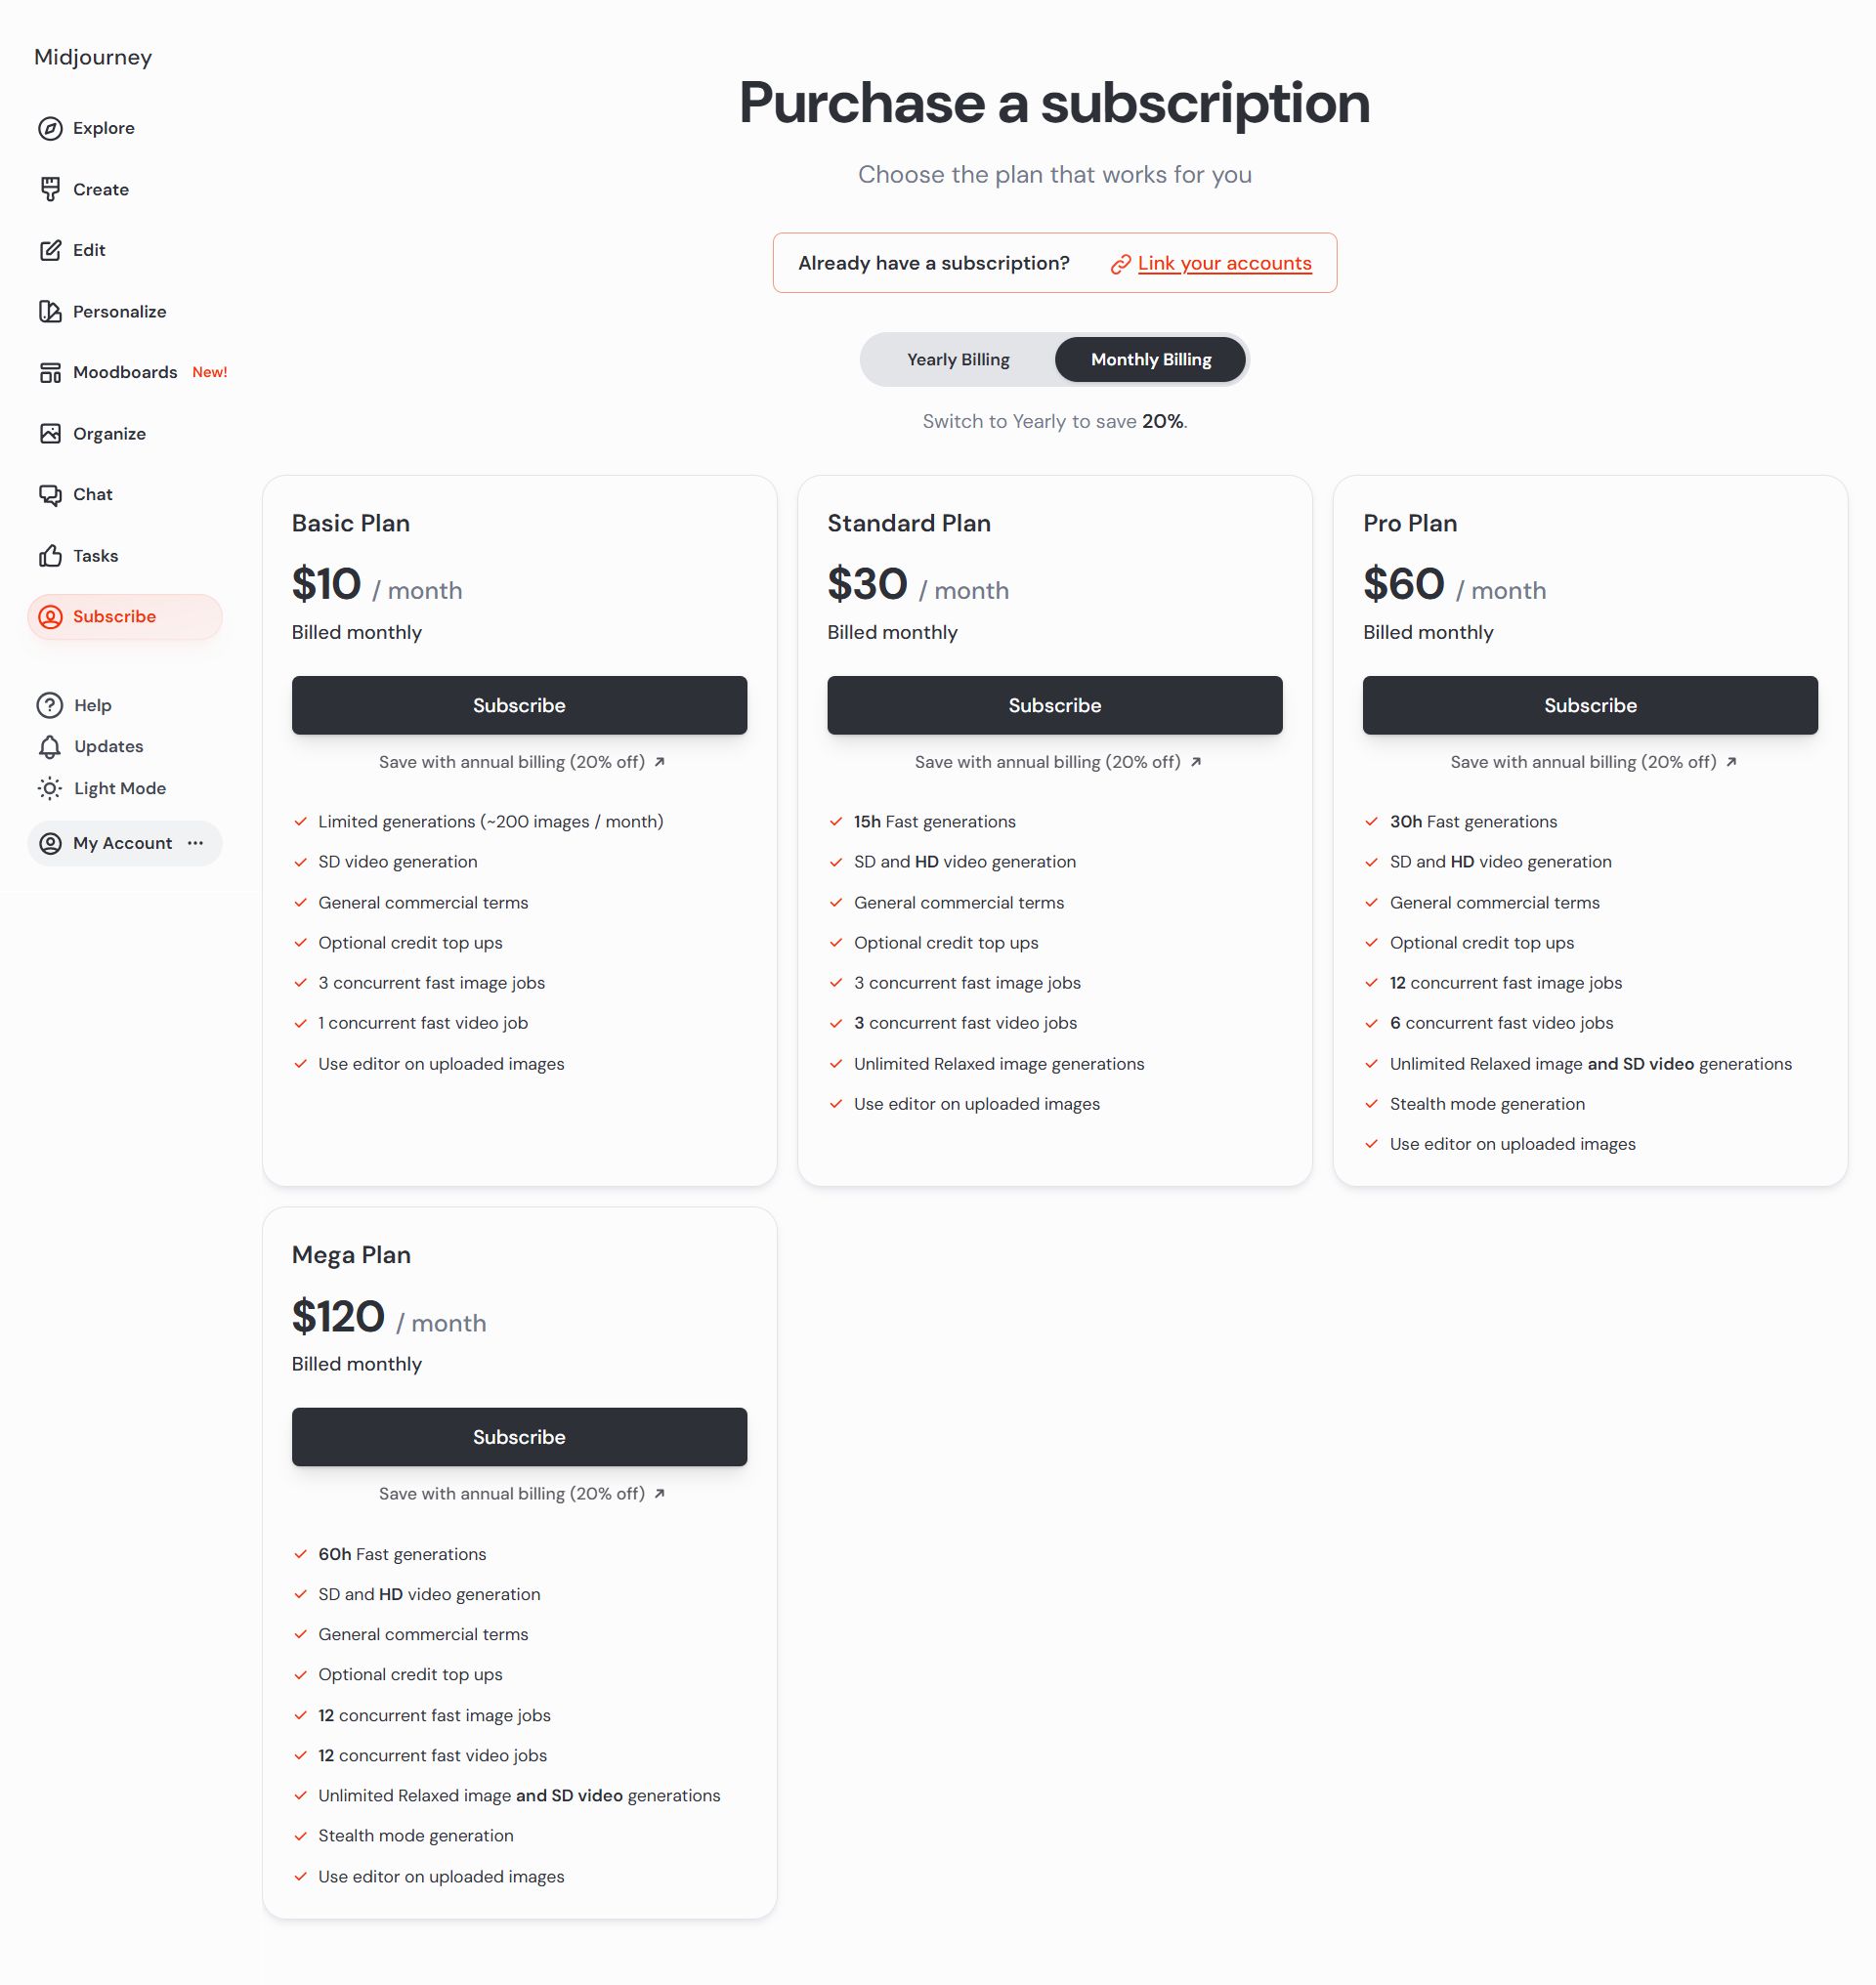Image resolution: width=1876 pixels, height=1985 pixels.
Task: Subscribe to the Mega Plan
Action: coord(519,1437)
